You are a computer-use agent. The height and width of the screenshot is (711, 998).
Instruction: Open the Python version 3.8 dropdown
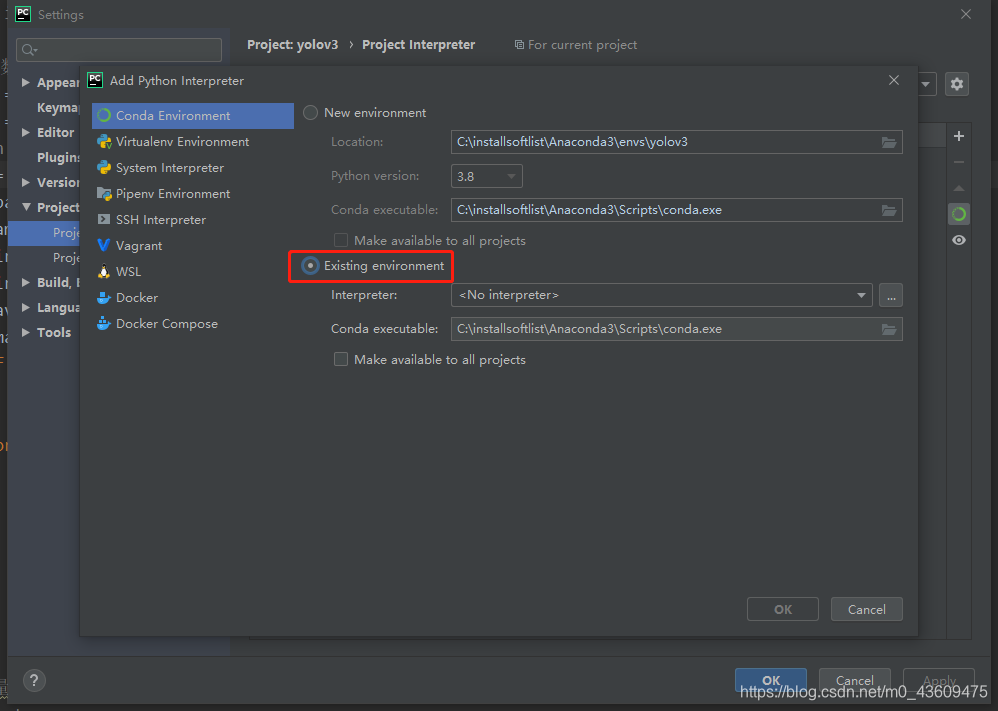[x=487, y=176]
